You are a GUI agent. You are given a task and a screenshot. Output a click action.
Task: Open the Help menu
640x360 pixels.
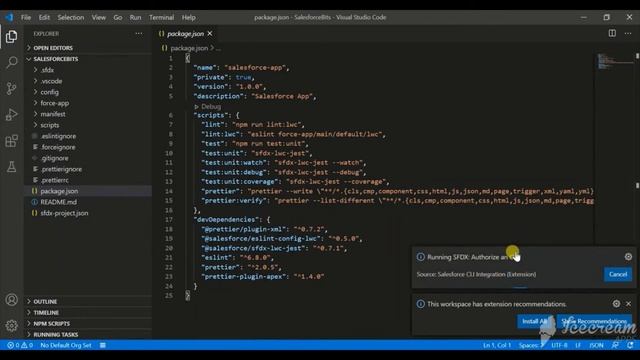point(189,17)
